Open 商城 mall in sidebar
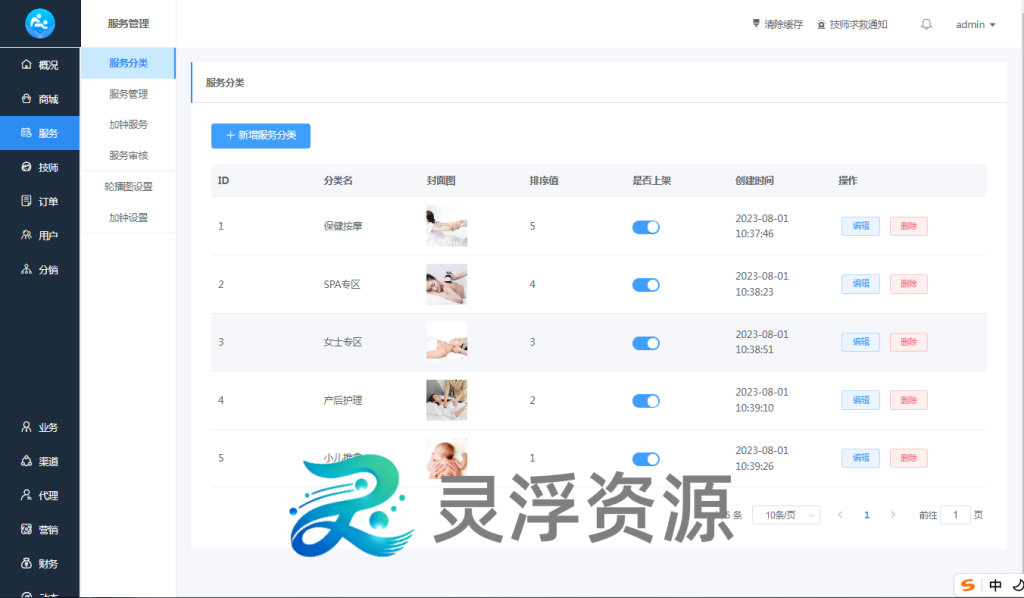This screenshot has width=1024, height=598. tap(40, 99)
